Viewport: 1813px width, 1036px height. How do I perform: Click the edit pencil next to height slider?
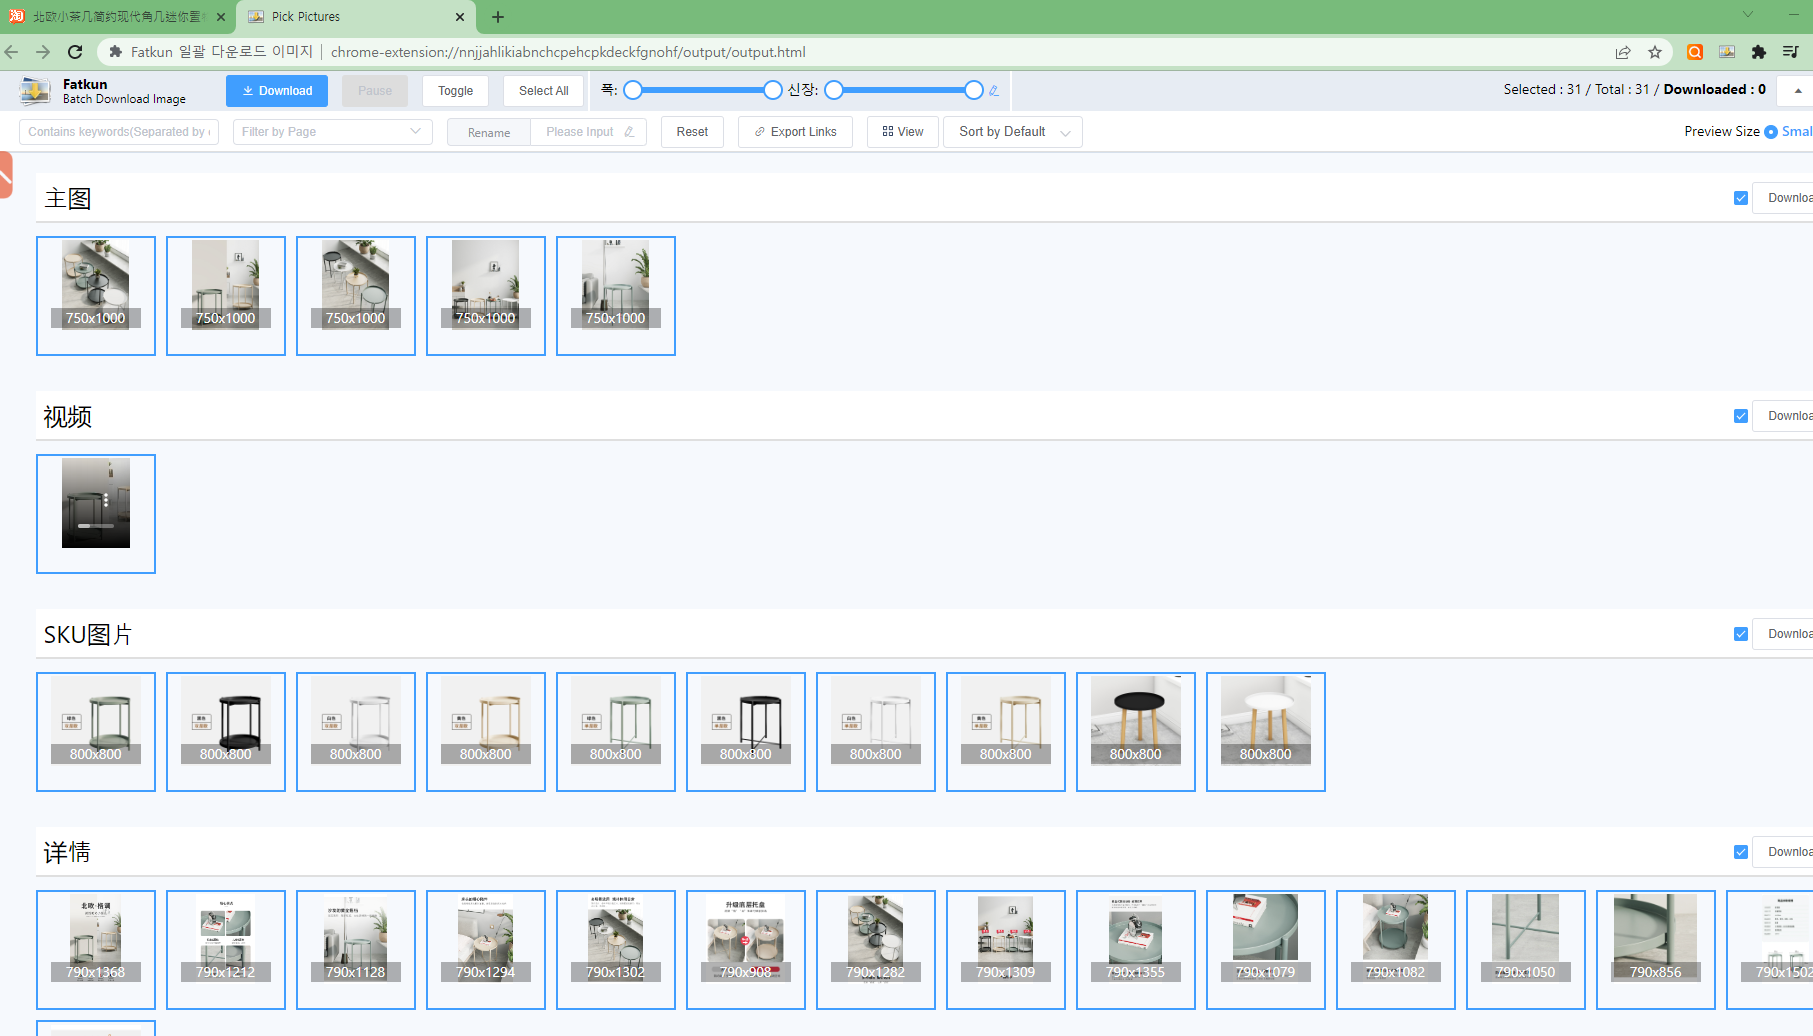point(994,91)
